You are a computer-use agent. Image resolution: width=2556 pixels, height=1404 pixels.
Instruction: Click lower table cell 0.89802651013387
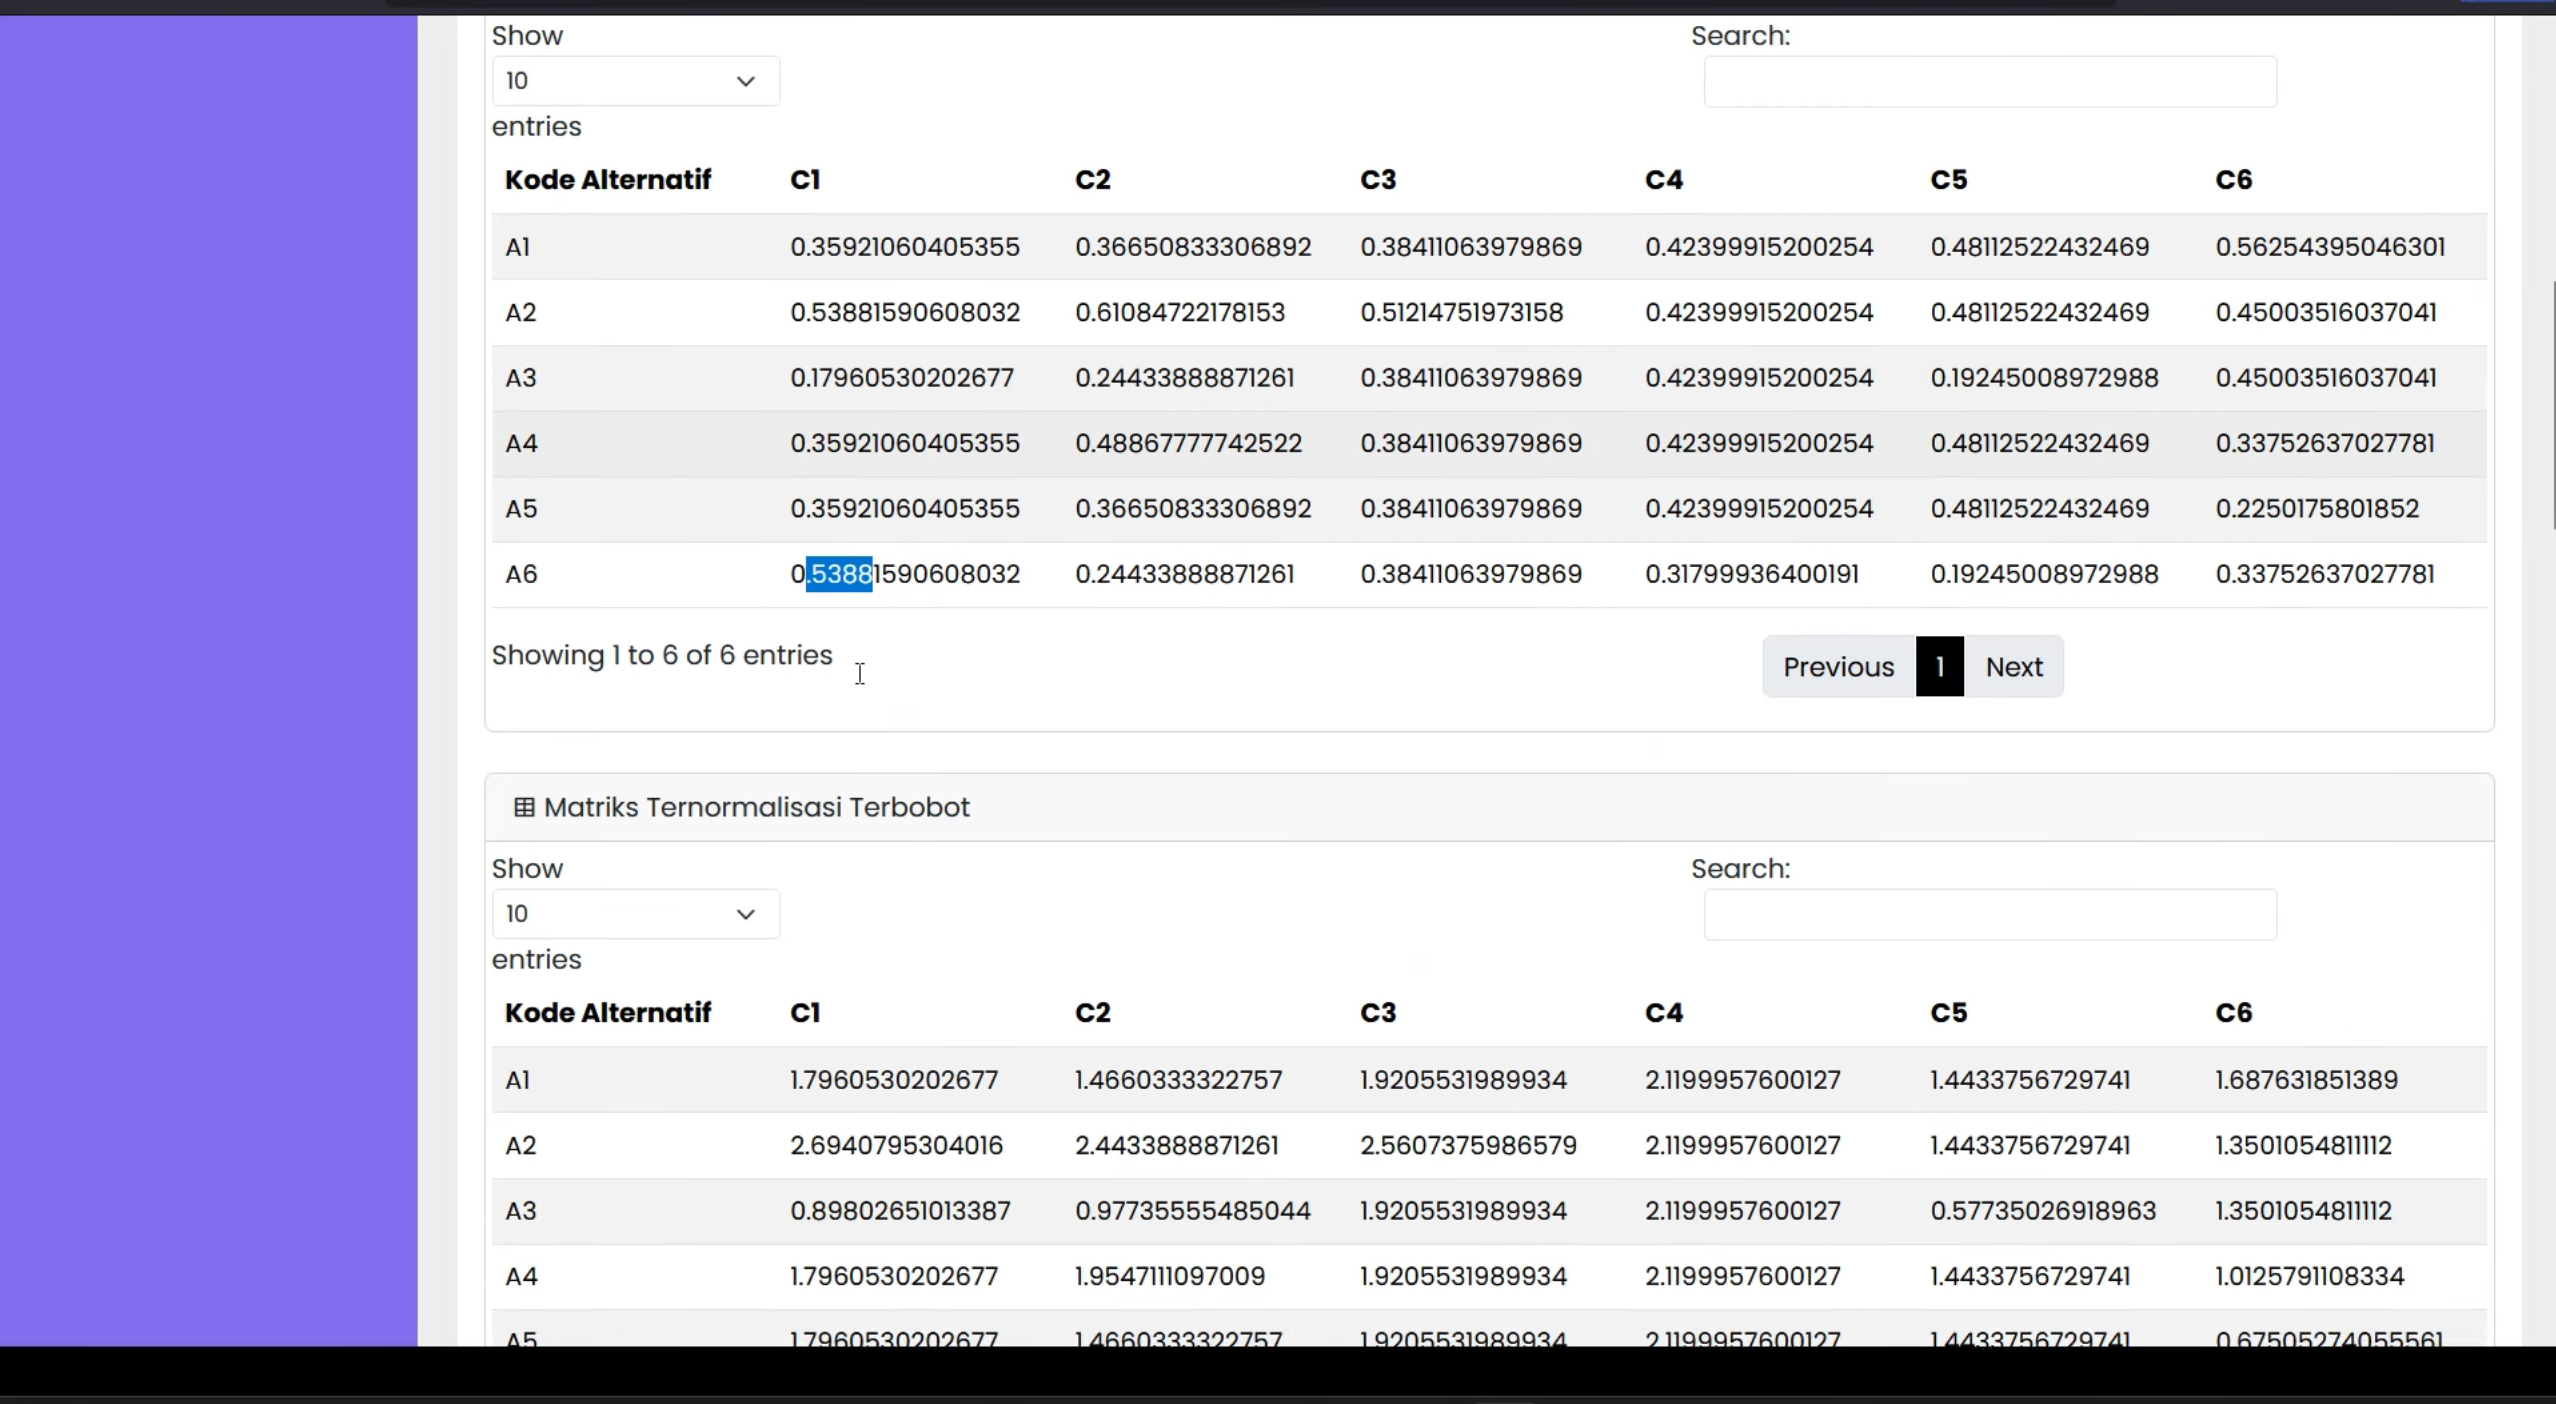coord(900,1211)
